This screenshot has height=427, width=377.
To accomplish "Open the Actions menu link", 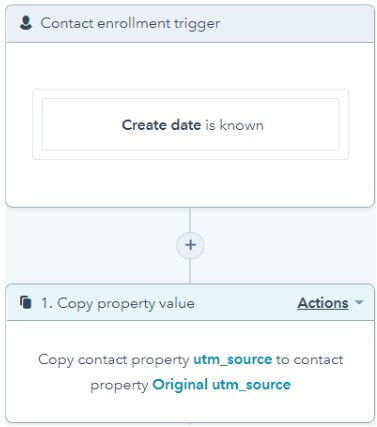I will pos(323,303).
